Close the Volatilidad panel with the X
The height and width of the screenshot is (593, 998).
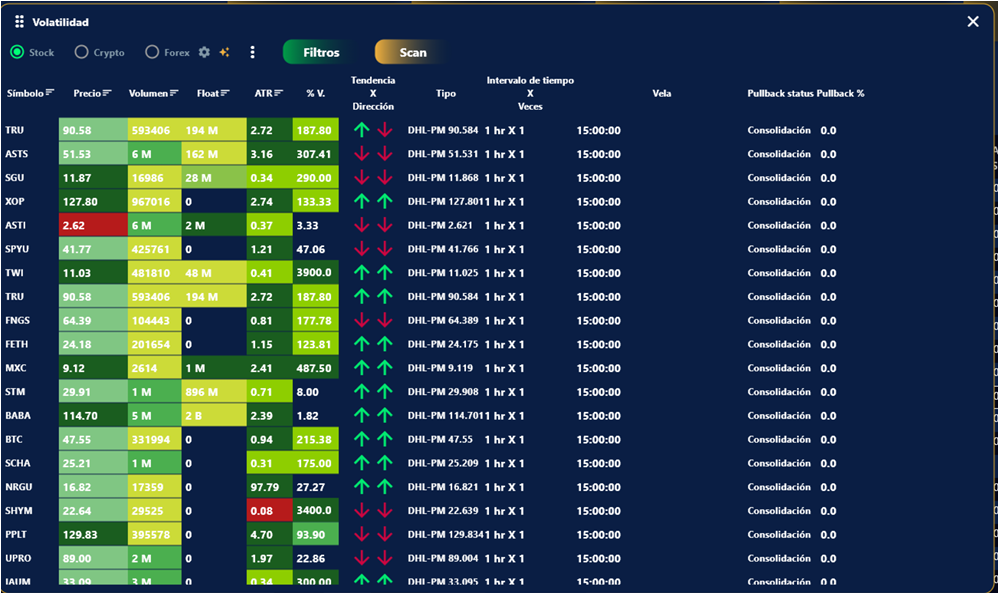pos(972,22)
